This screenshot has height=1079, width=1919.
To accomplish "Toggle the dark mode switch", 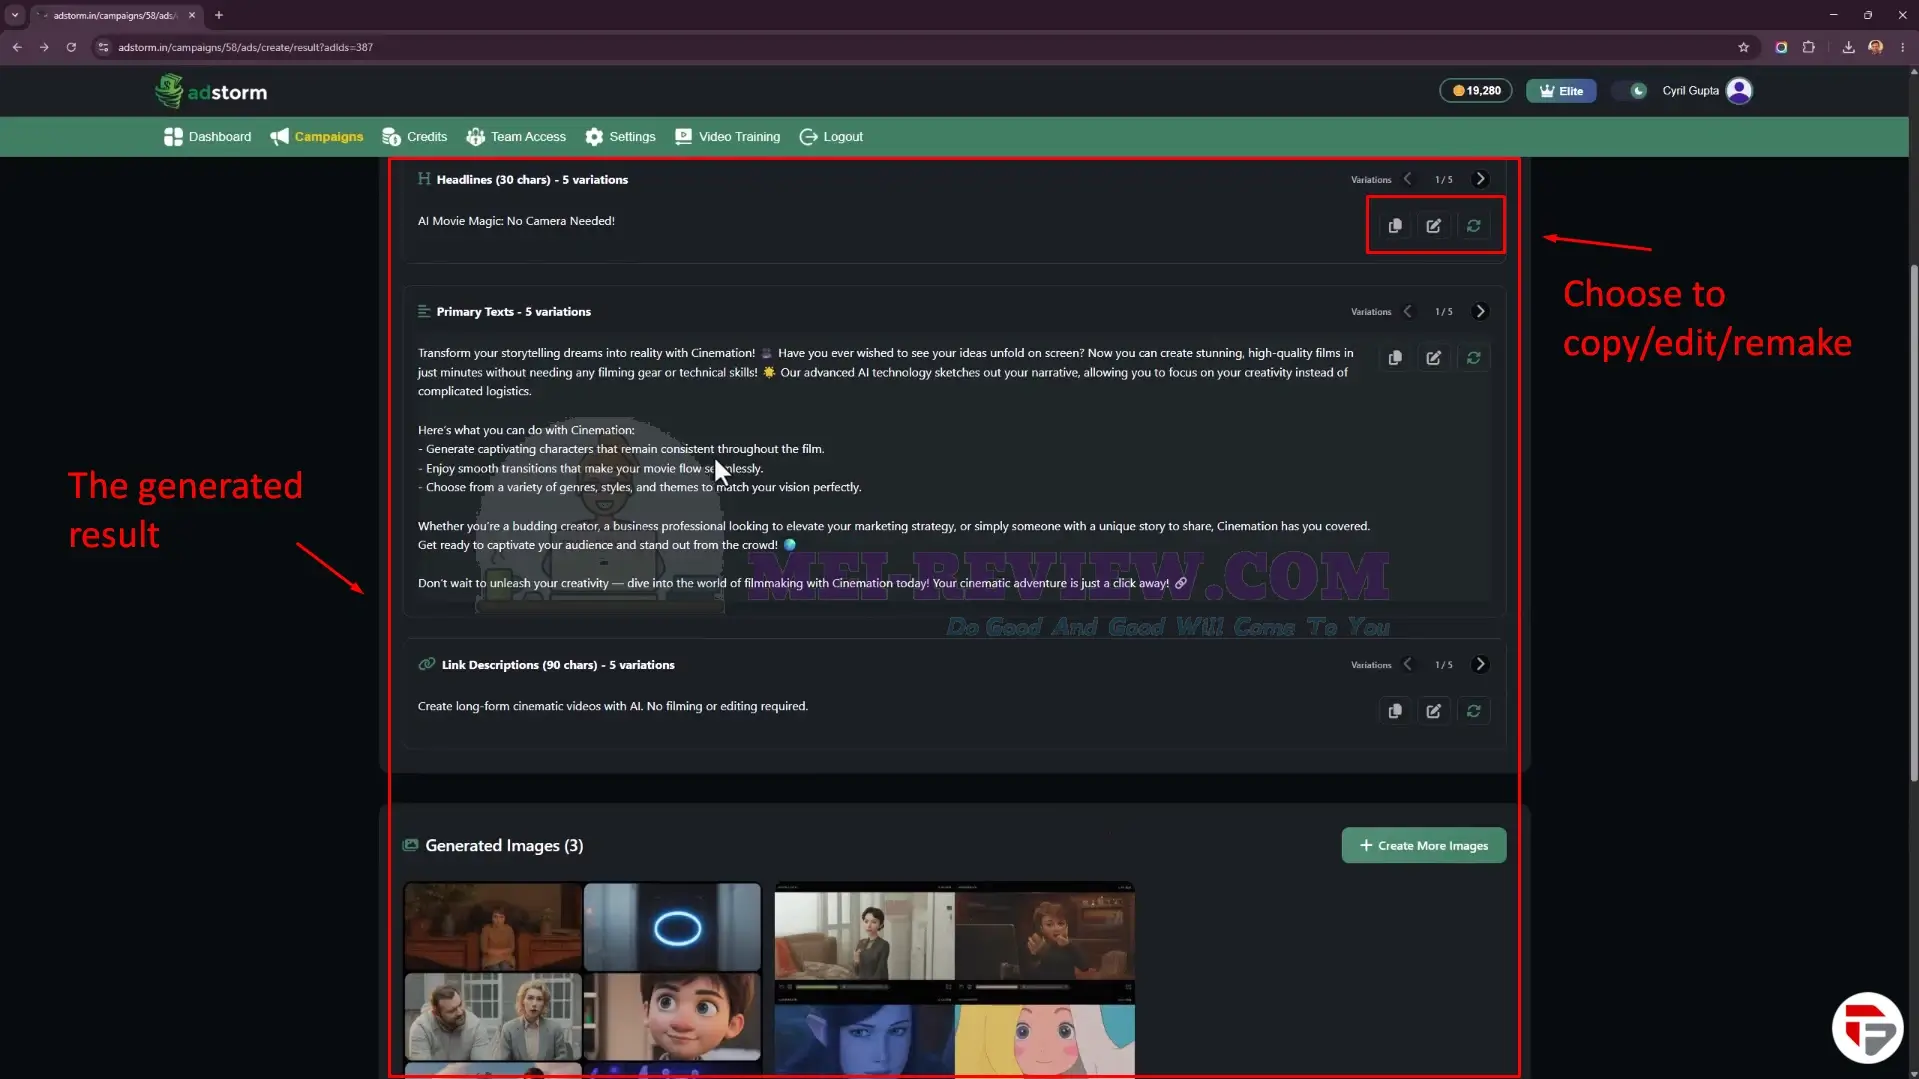I will pyautogui.click(x=1630, y=91).
